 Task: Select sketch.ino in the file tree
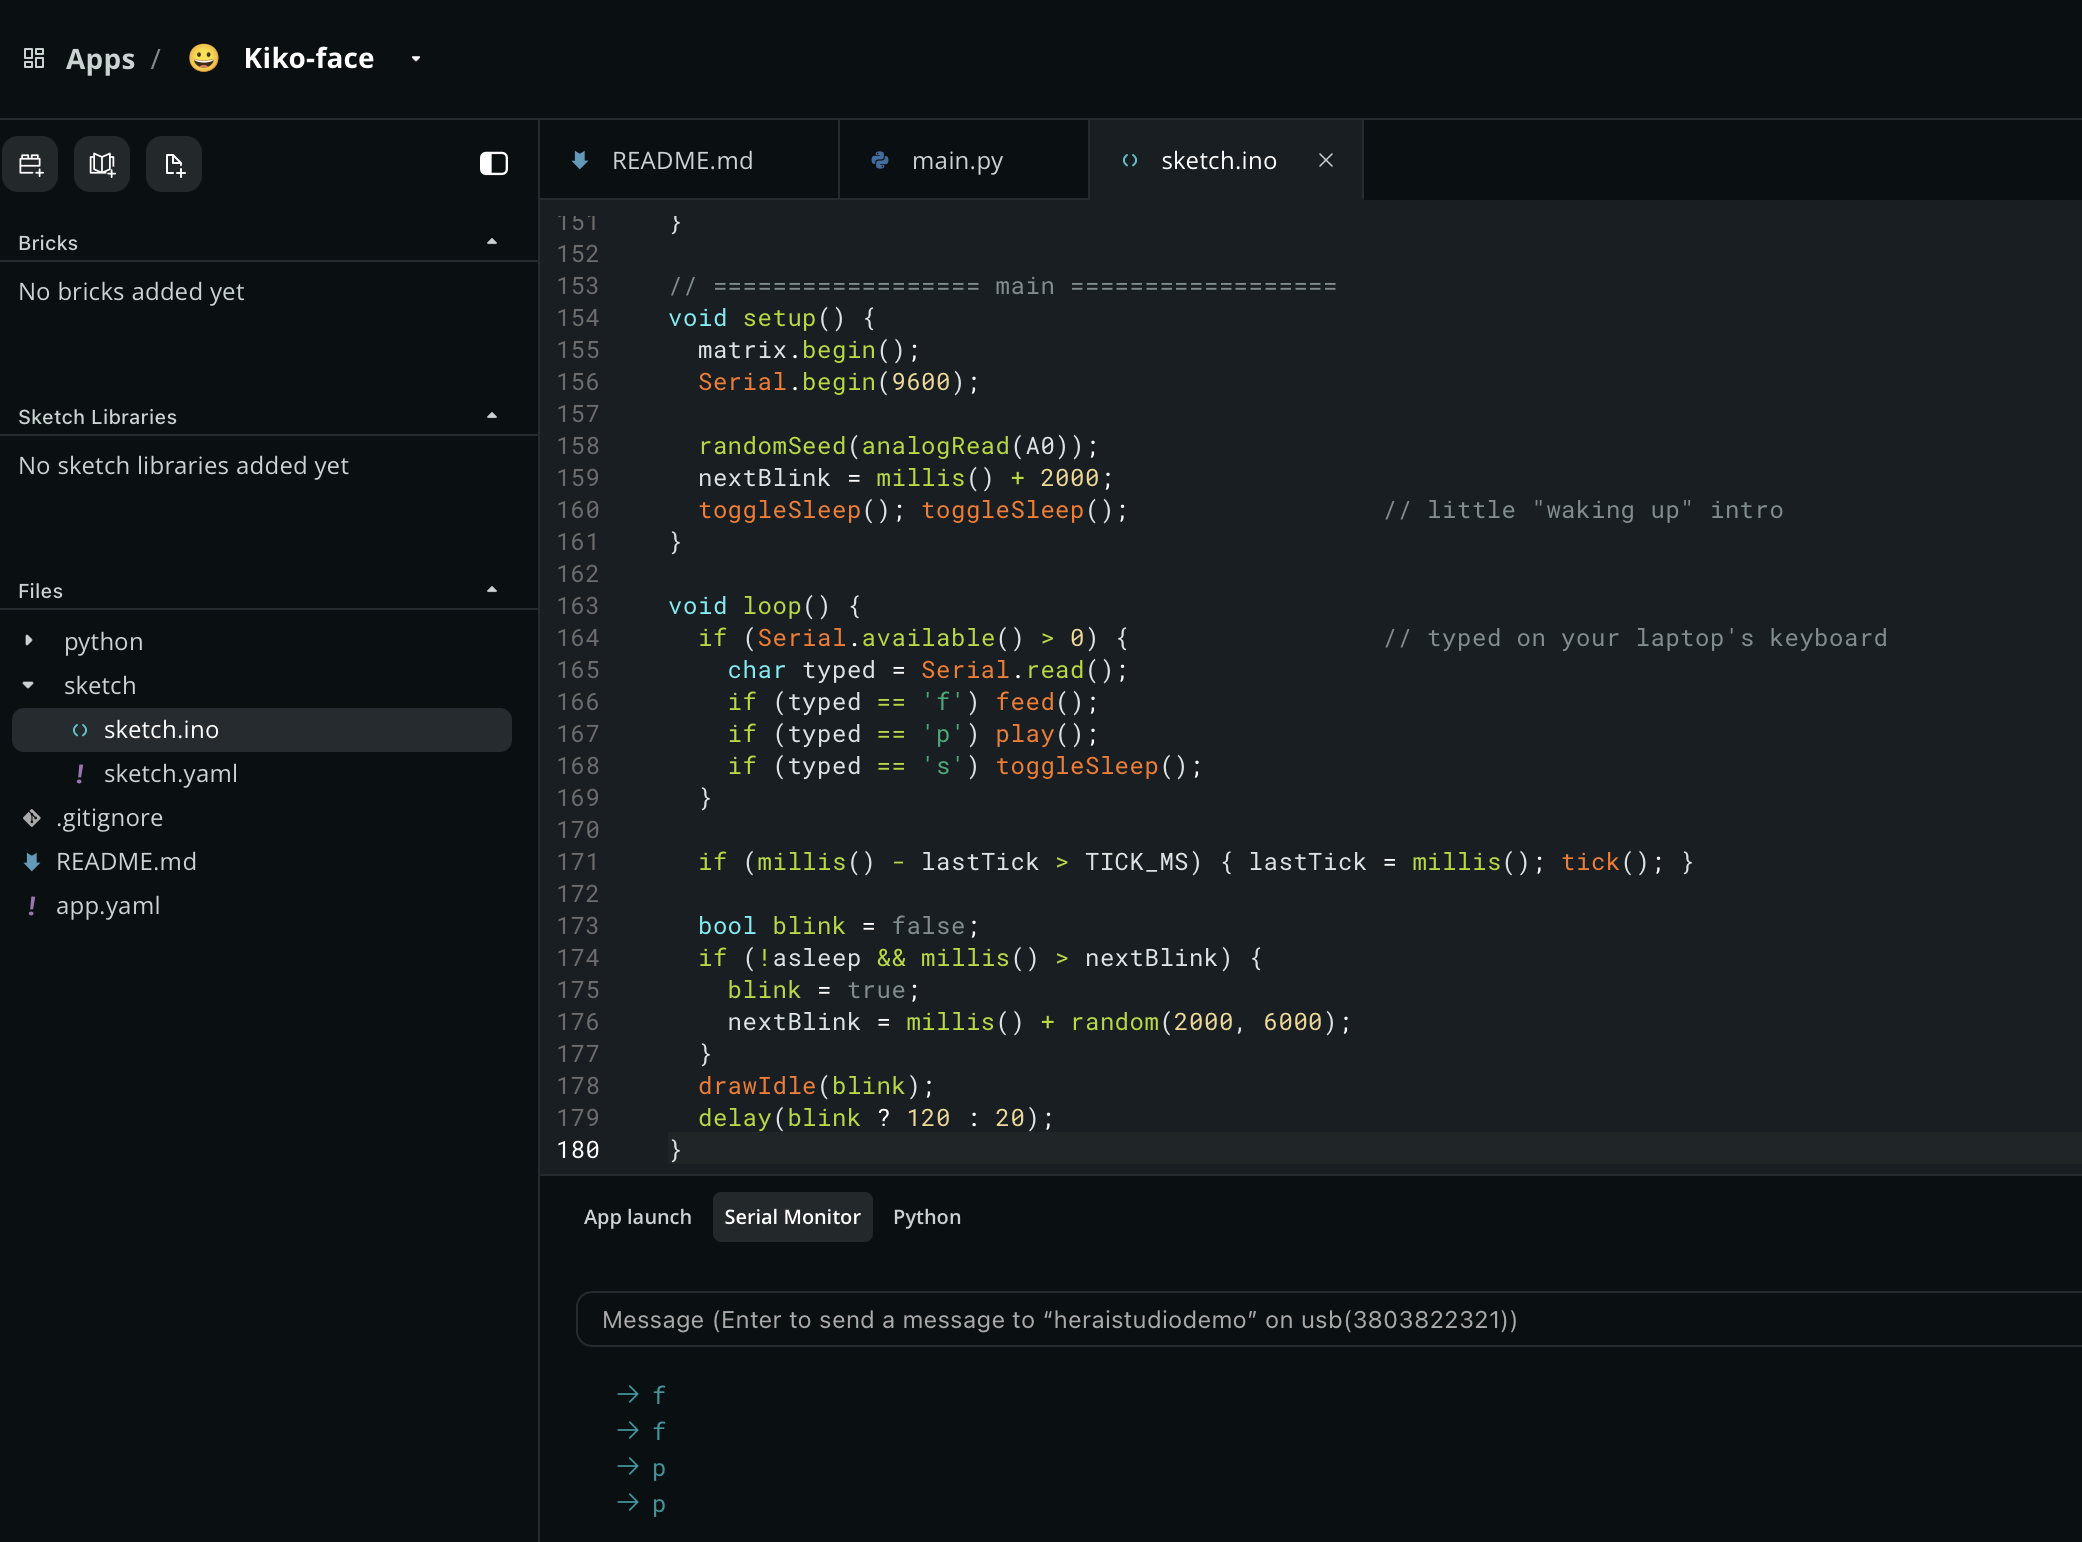(262, 730)
